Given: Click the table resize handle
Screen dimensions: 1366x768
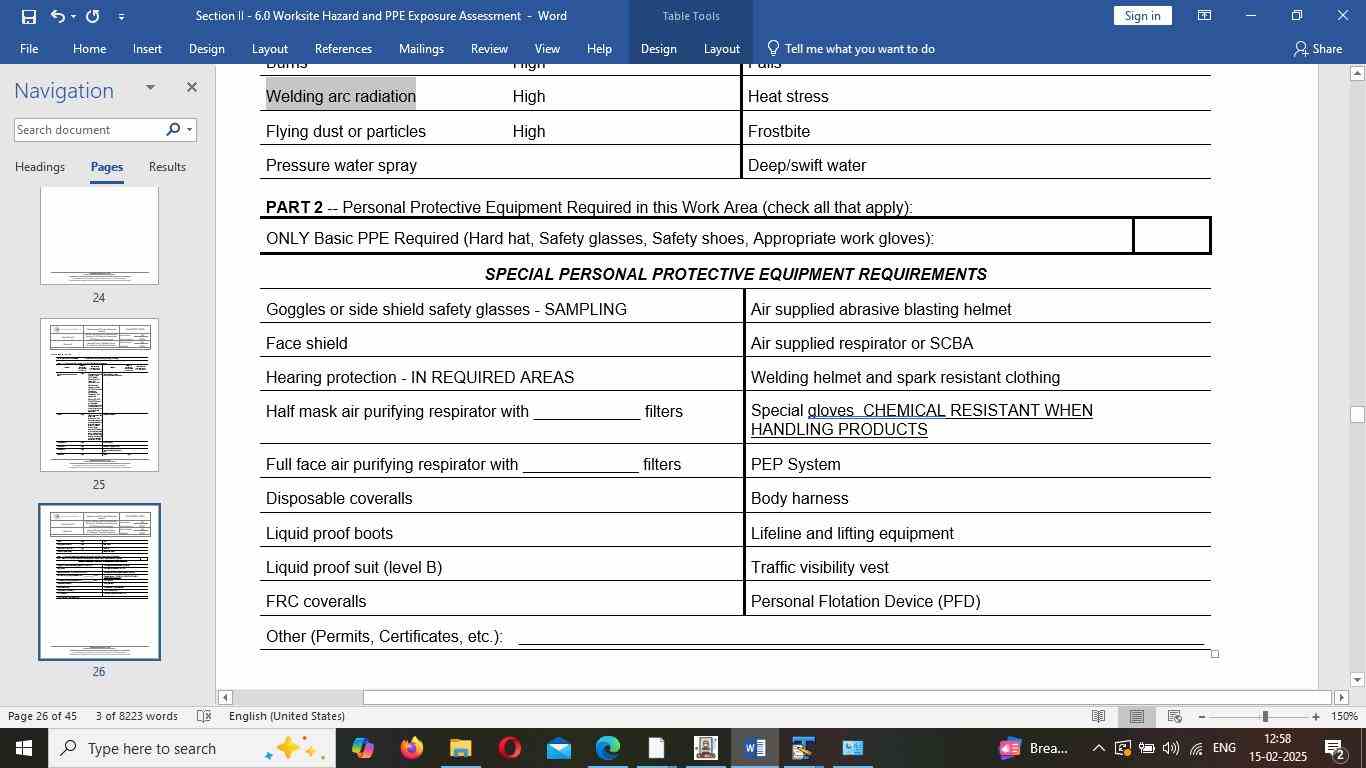Looking at the screenshot, I should [x=1215, y=654].
